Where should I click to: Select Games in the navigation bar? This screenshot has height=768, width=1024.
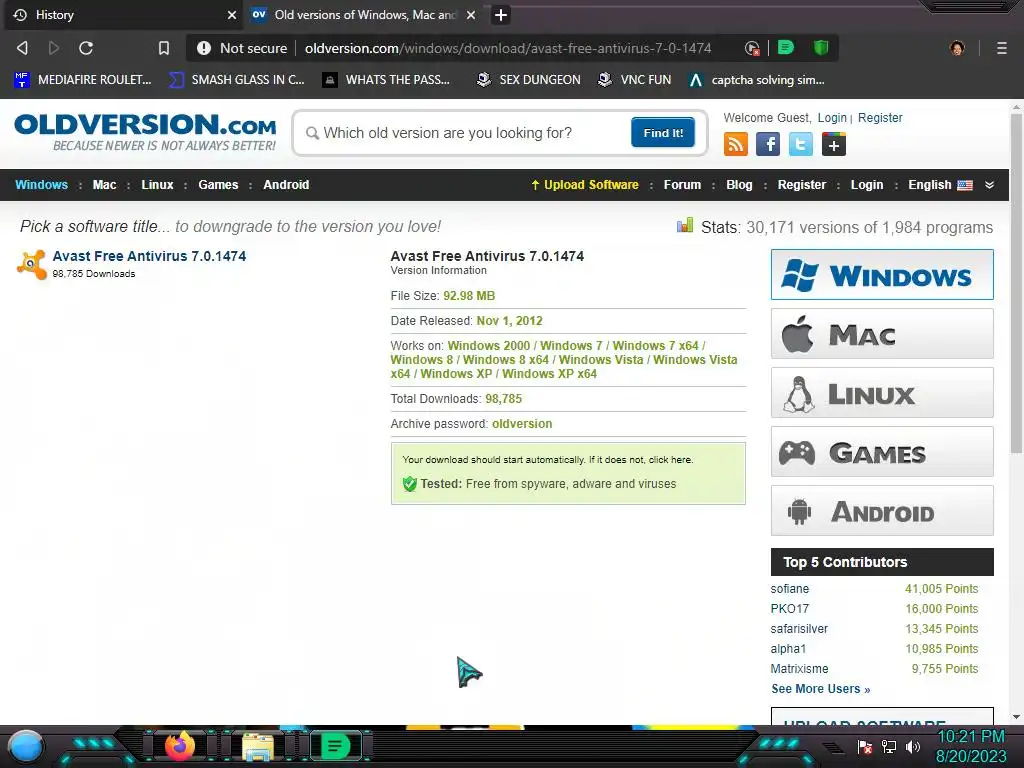pyautogui.click(x=218, y=185)
